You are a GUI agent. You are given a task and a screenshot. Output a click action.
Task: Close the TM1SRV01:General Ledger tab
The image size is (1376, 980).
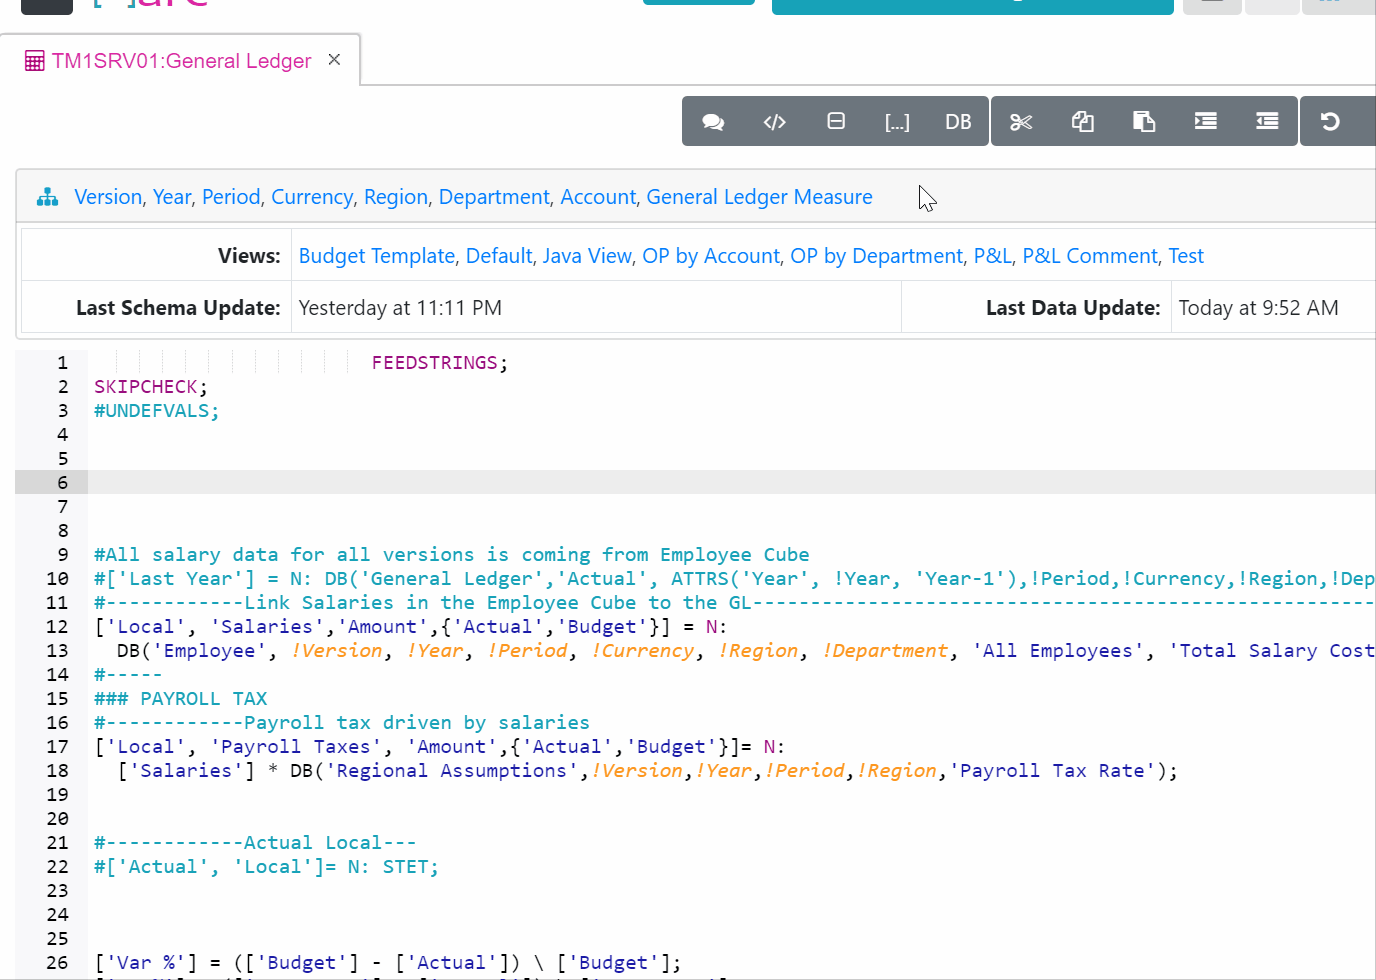(x=334, y=60)
